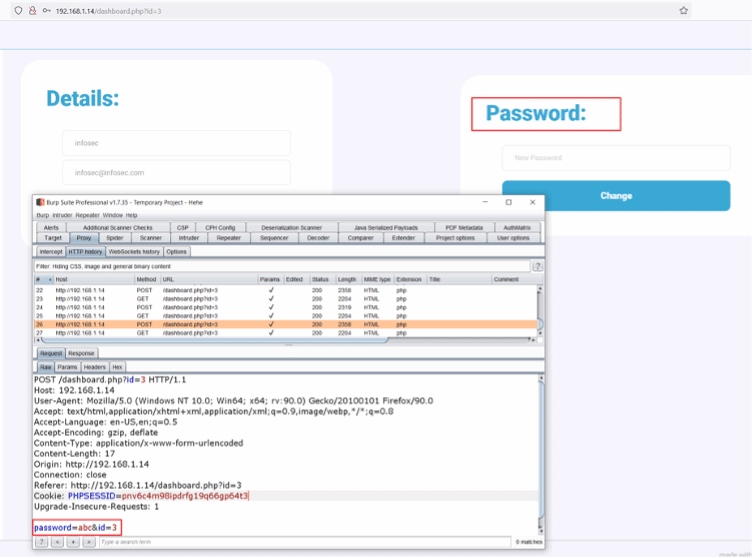Sort by the # column header

click(x=38, y=279)
